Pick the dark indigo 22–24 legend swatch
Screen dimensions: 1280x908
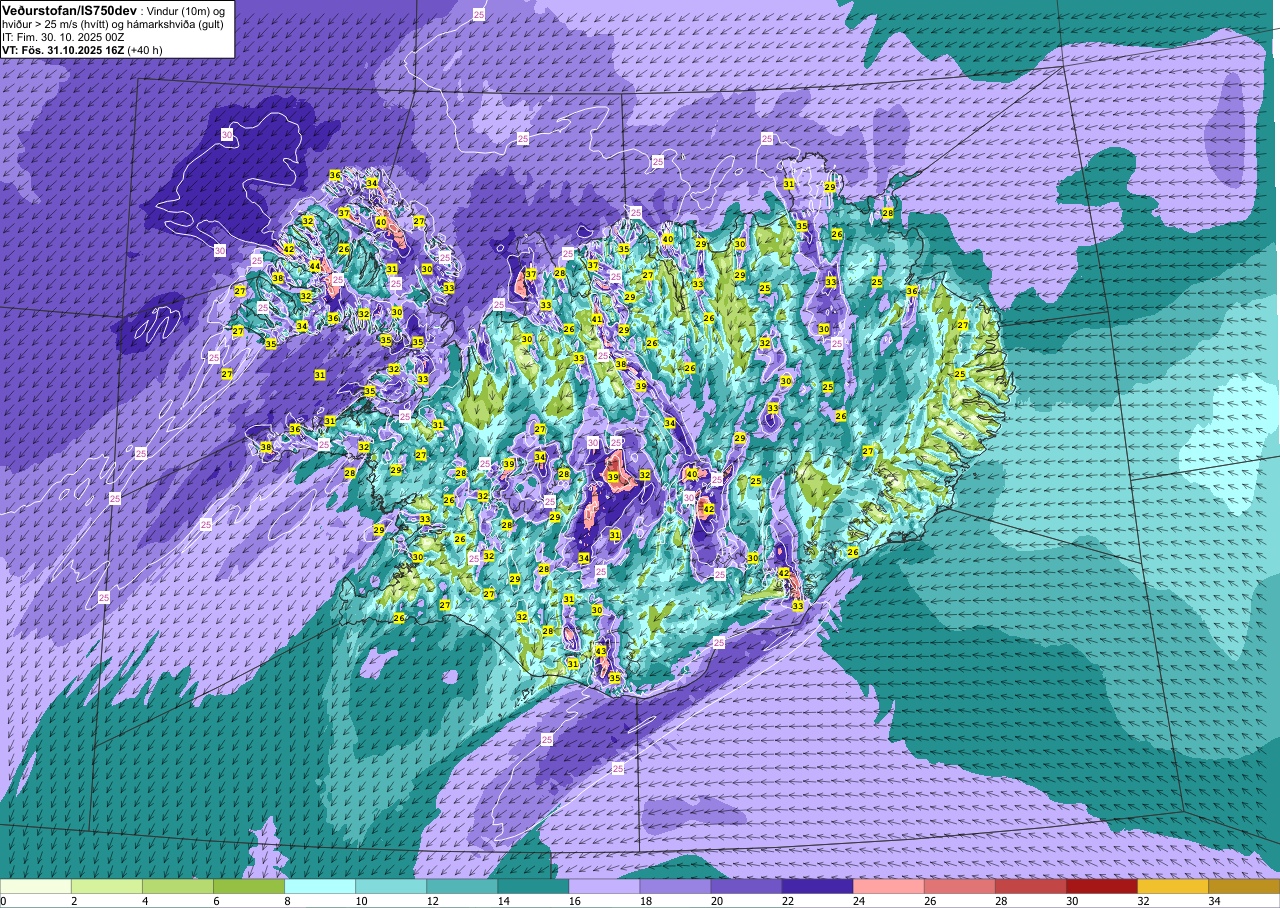pyautogui.click(x=817, y=886)
